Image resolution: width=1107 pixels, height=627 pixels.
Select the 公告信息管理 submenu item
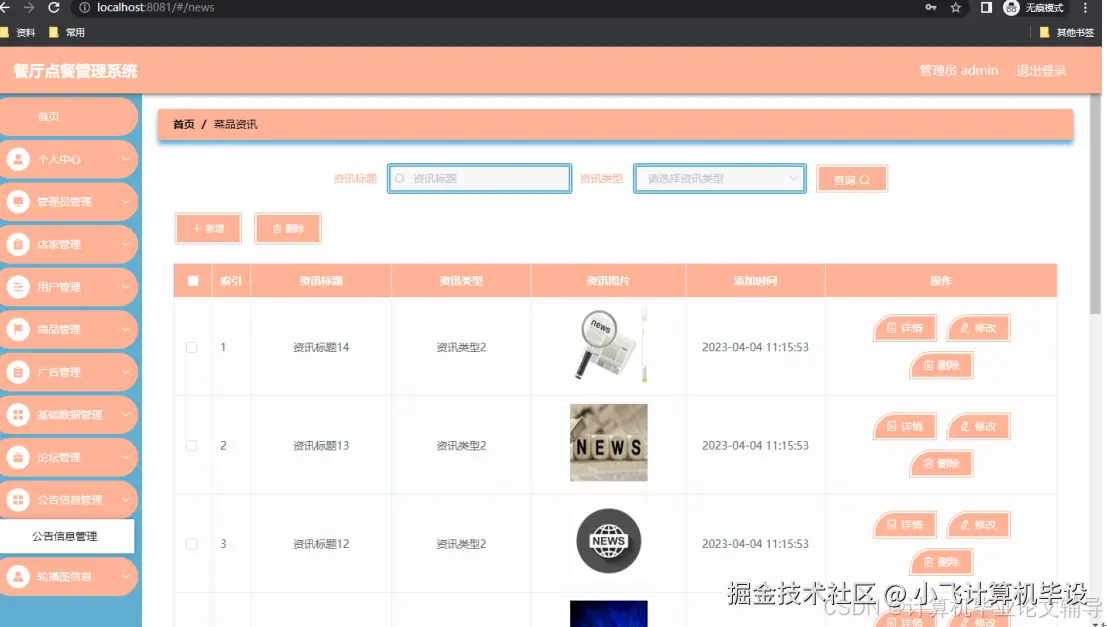click(x=66, y=536)
